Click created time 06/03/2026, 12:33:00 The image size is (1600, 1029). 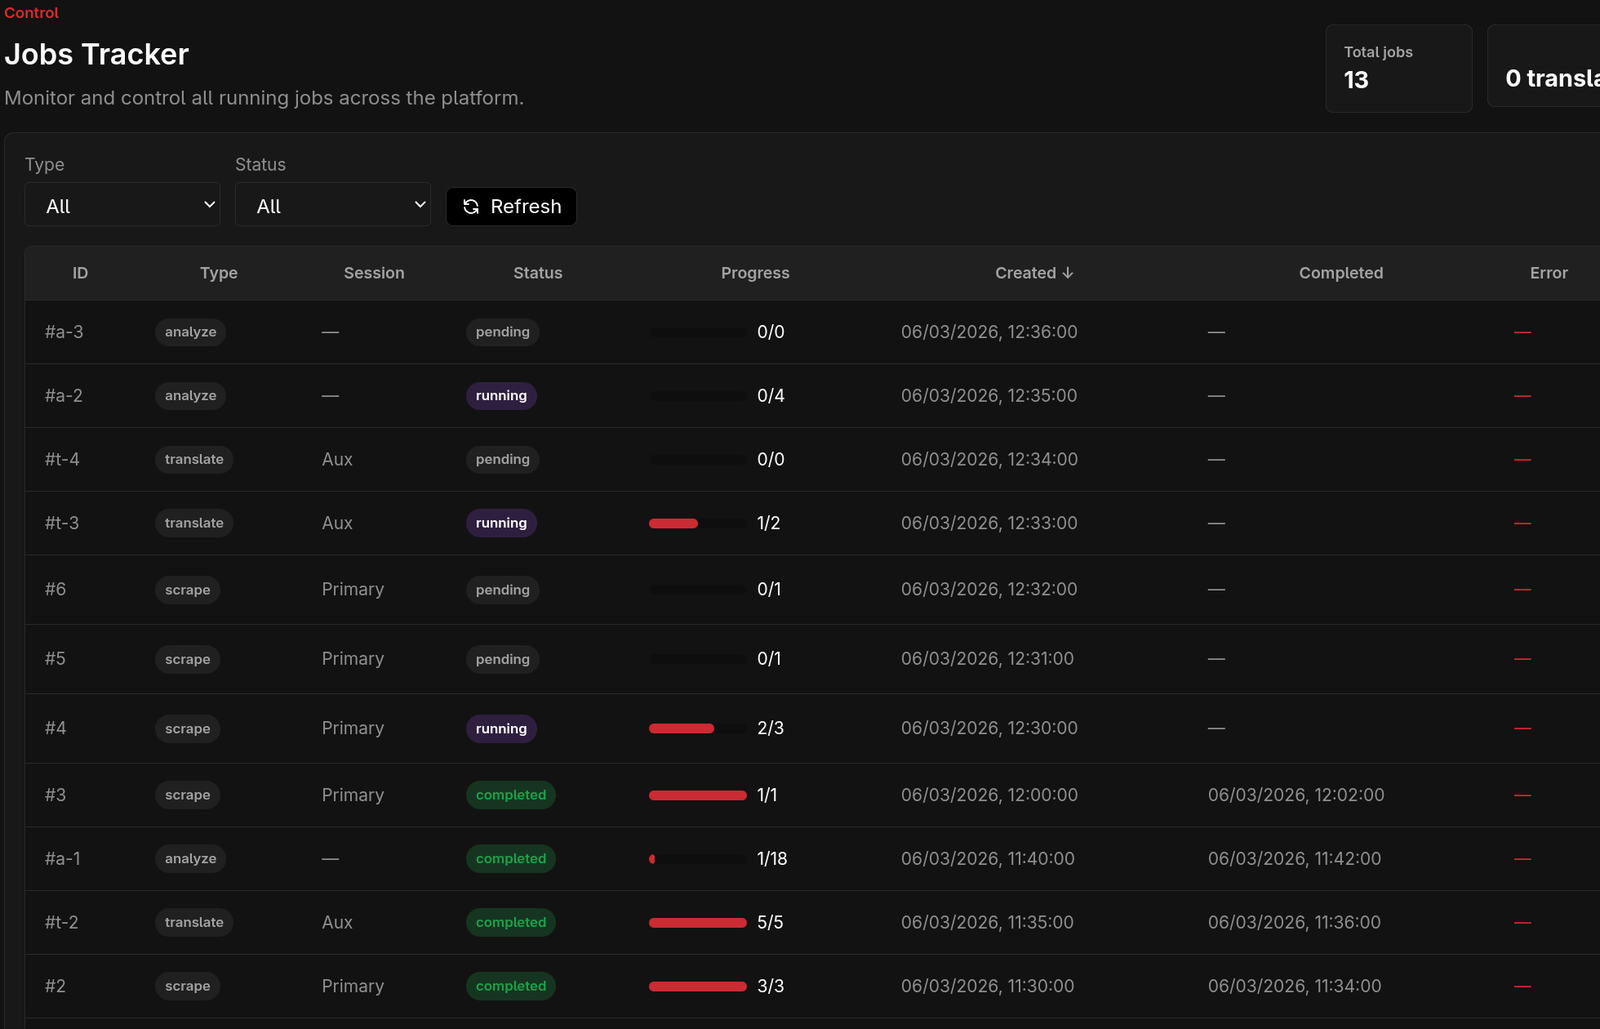pos(989,523)
